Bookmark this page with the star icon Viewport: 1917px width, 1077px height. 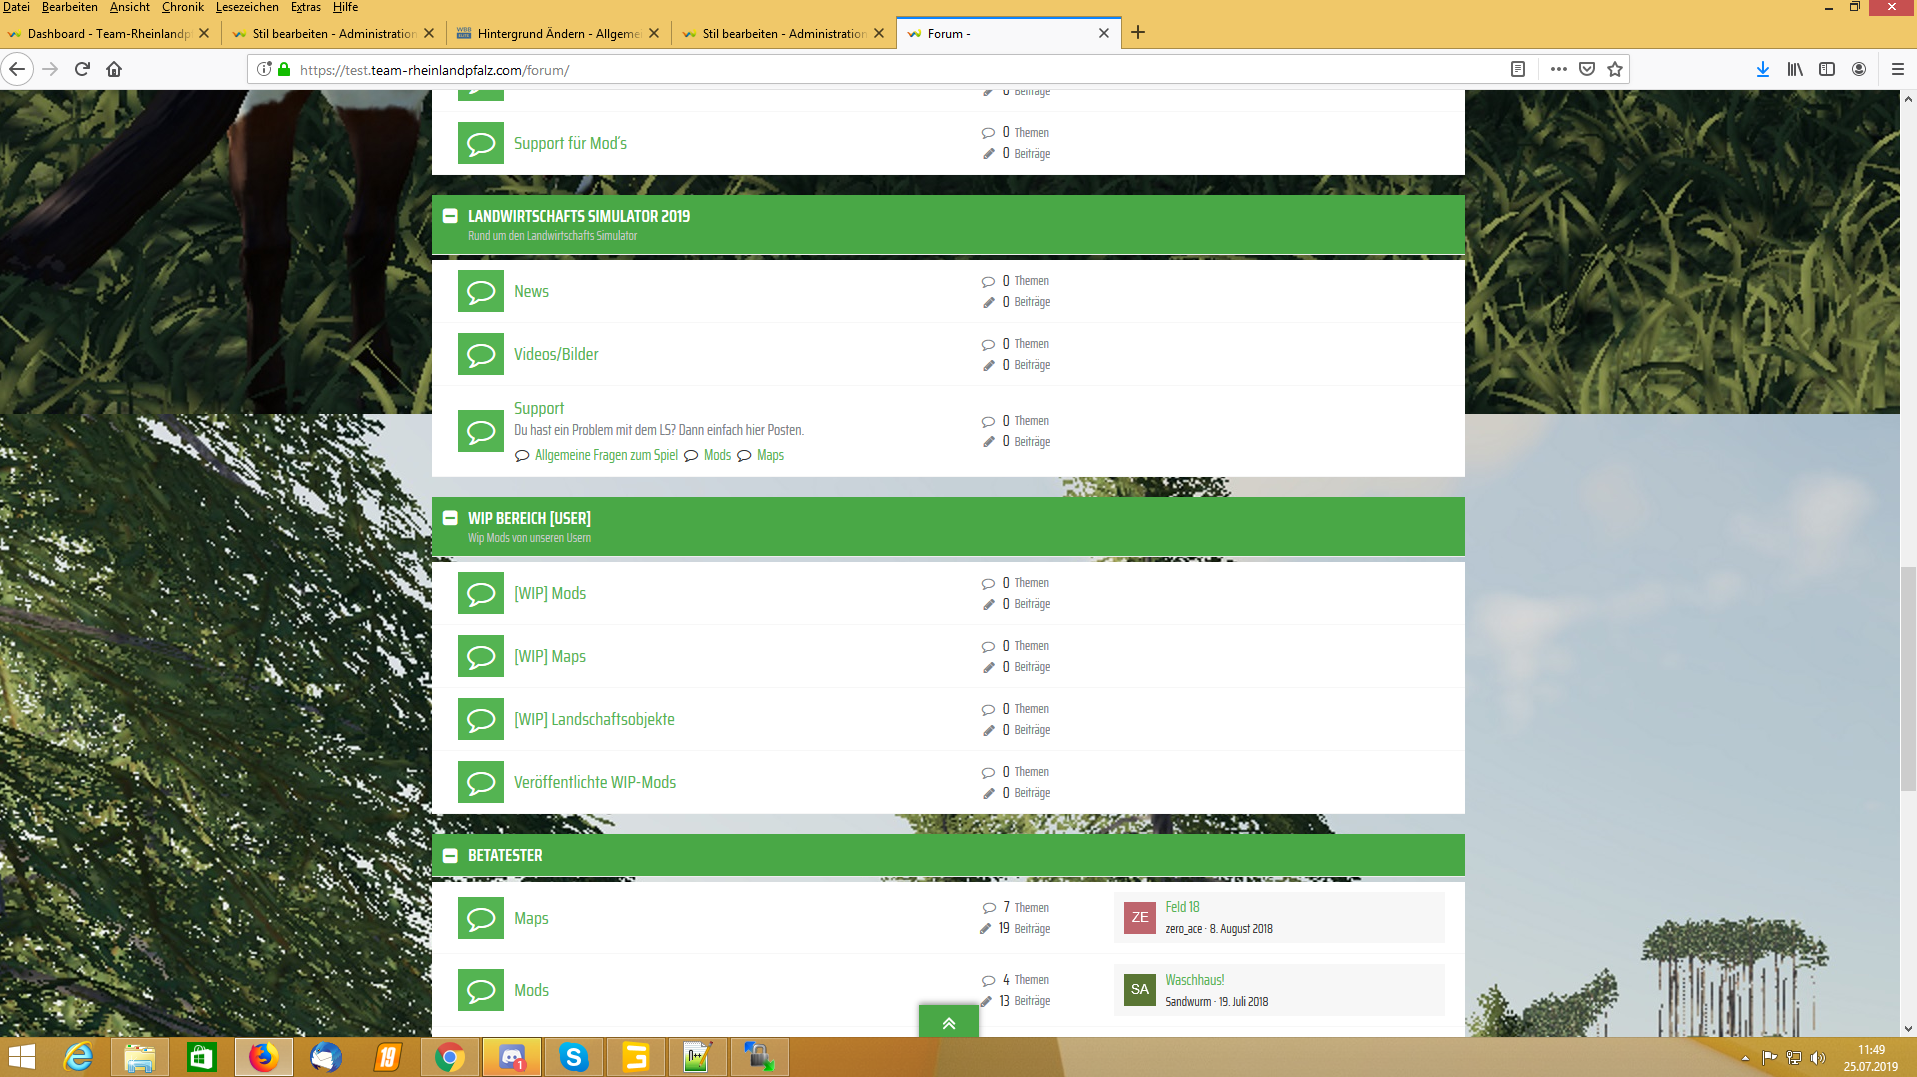click(x=1614, y=69)
